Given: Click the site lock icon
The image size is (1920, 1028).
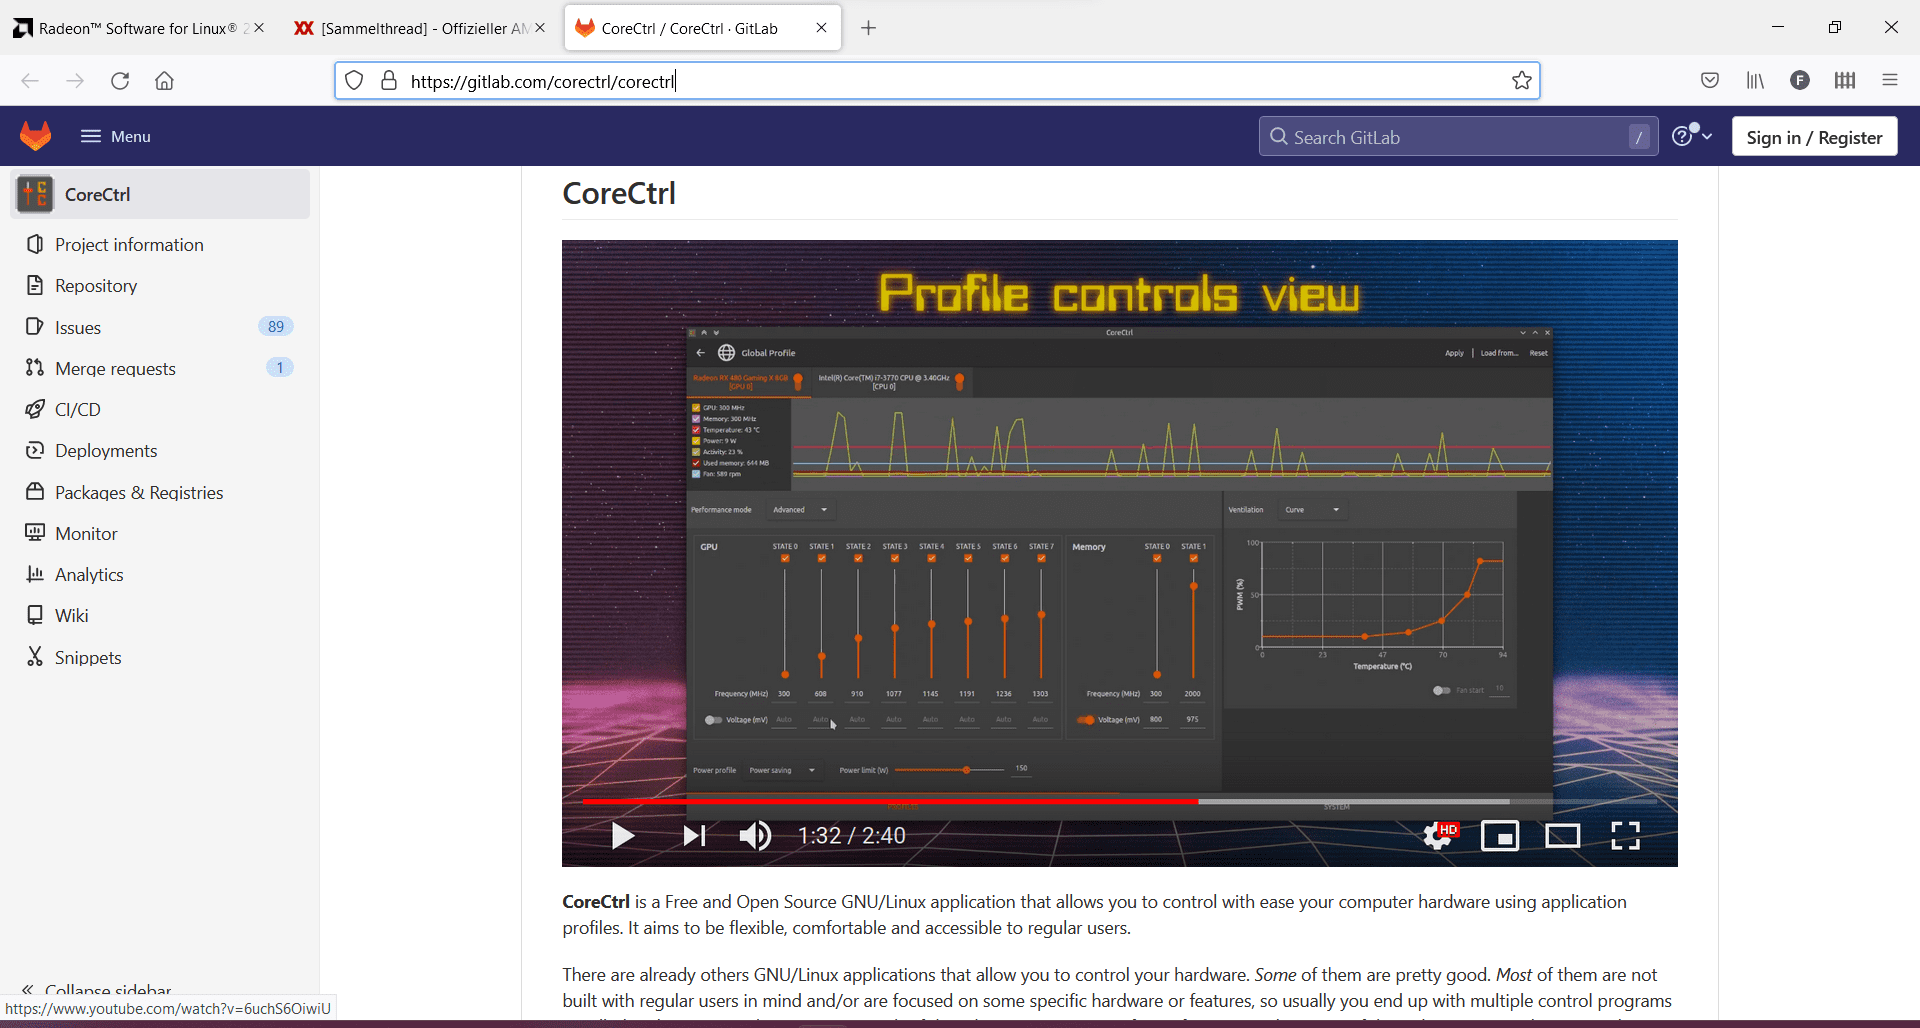Looking at the screenshot, I should tap(389, 81).
